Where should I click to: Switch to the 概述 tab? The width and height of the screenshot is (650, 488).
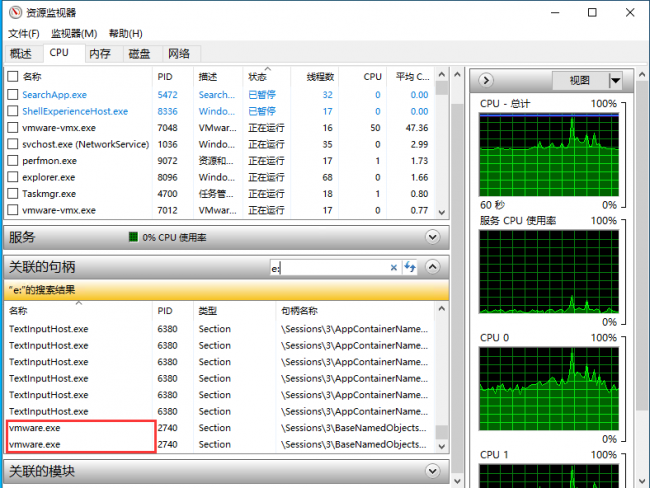(23, 54)
